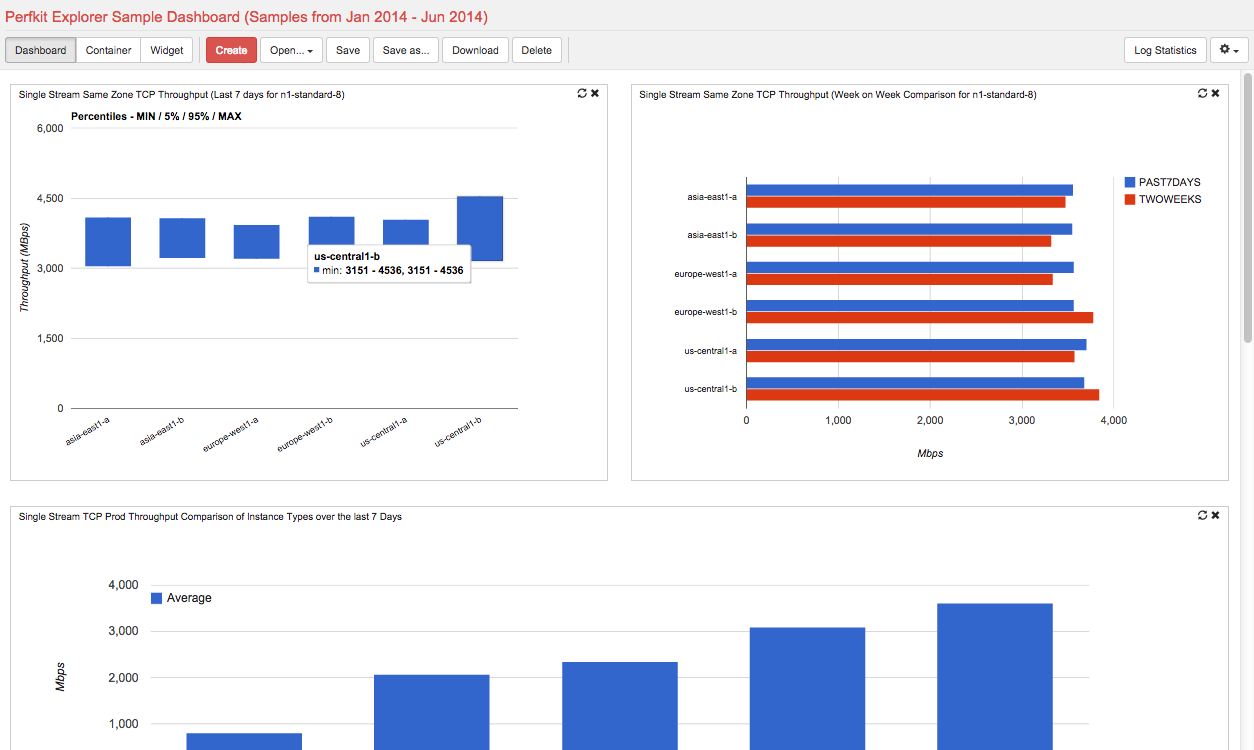Choose Save as... option

(x=406, y=50)
